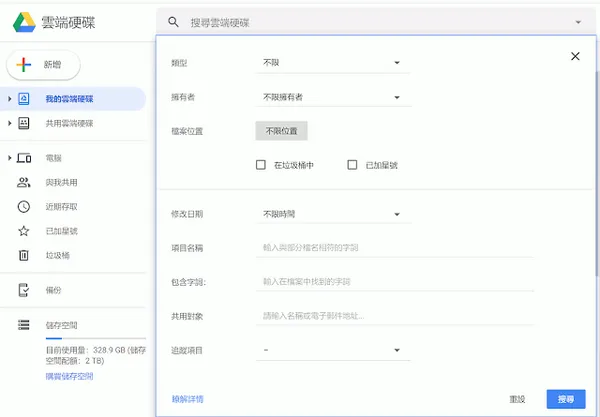Open 已加星號 starred items in sidebar

tap(60, 231)
